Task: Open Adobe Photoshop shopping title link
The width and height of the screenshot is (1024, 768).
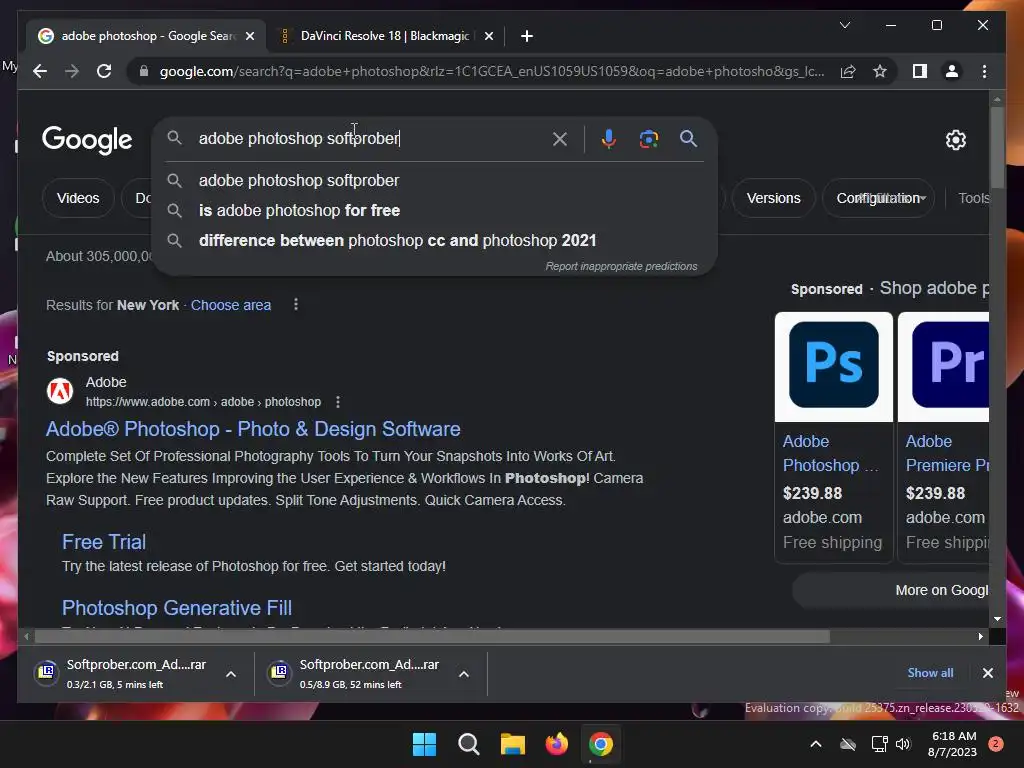Action: (x=830, y=453)
